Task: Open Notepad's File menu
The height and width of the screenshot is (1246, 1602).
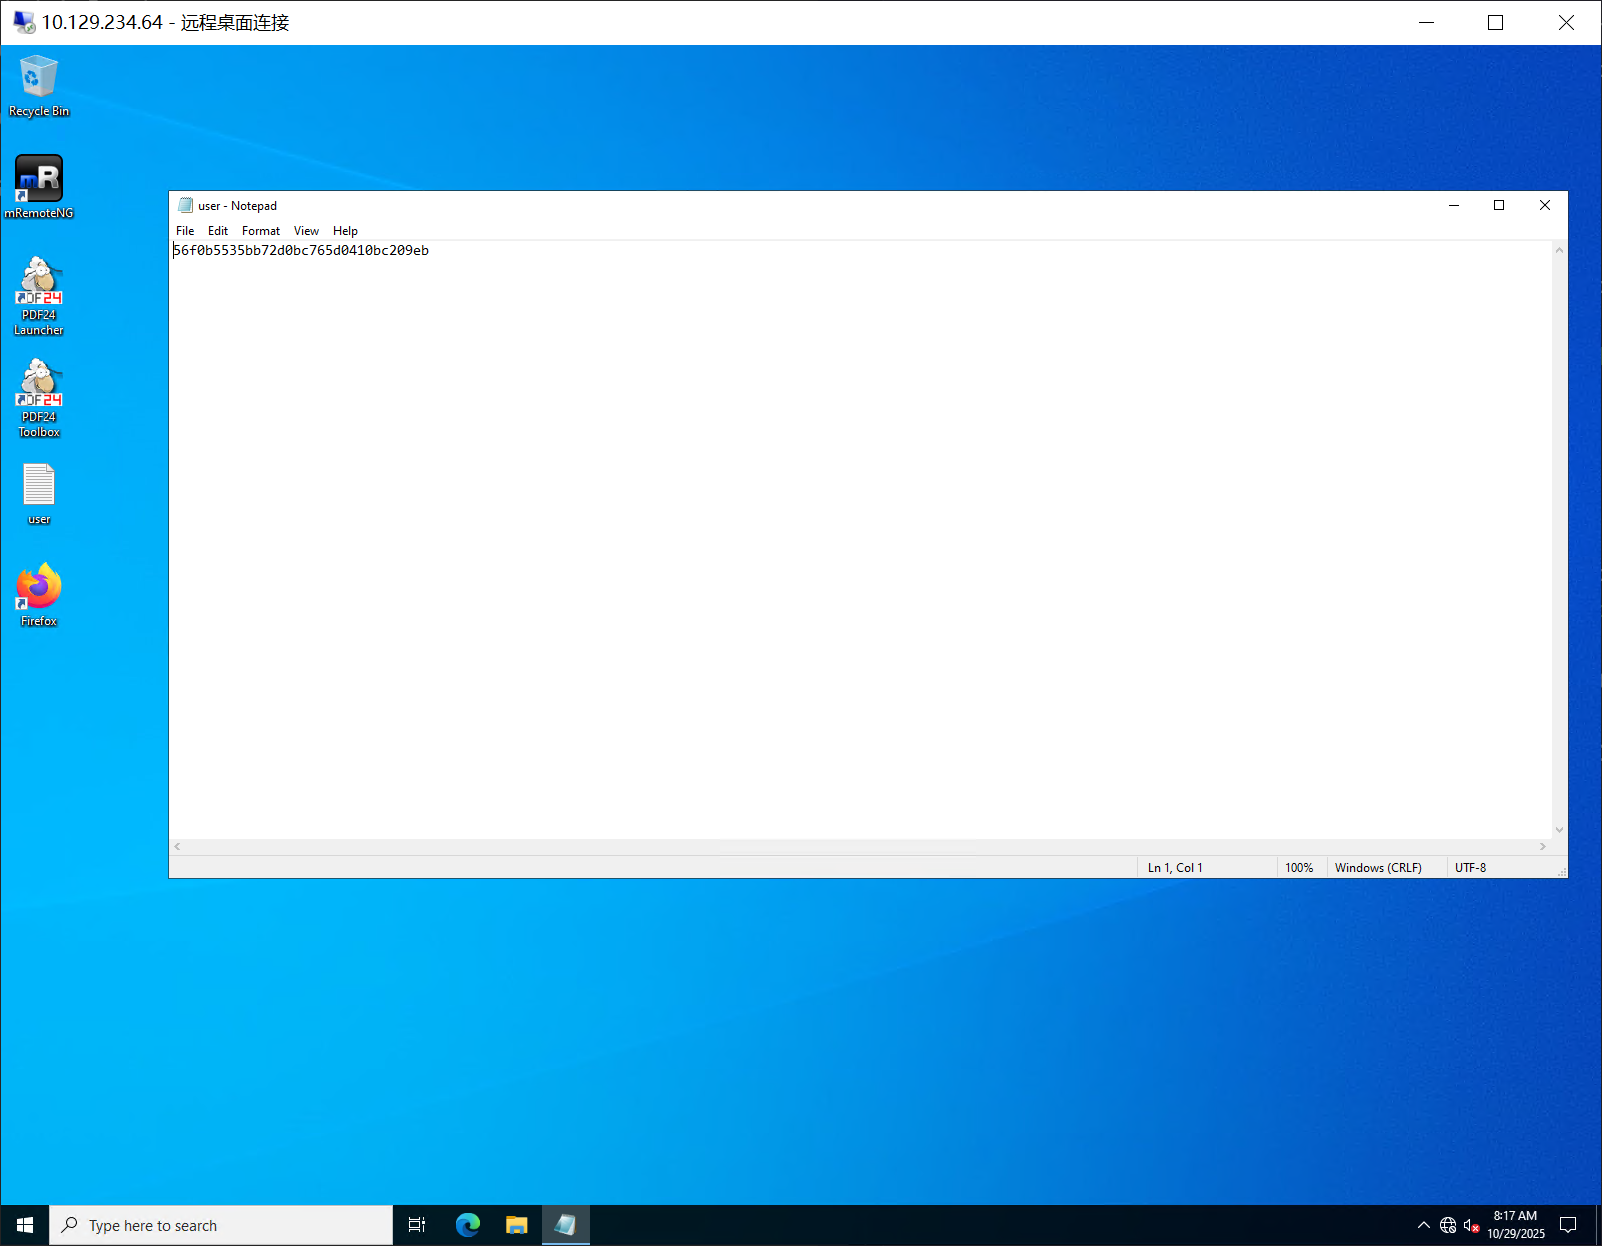Action: (185, 231)
